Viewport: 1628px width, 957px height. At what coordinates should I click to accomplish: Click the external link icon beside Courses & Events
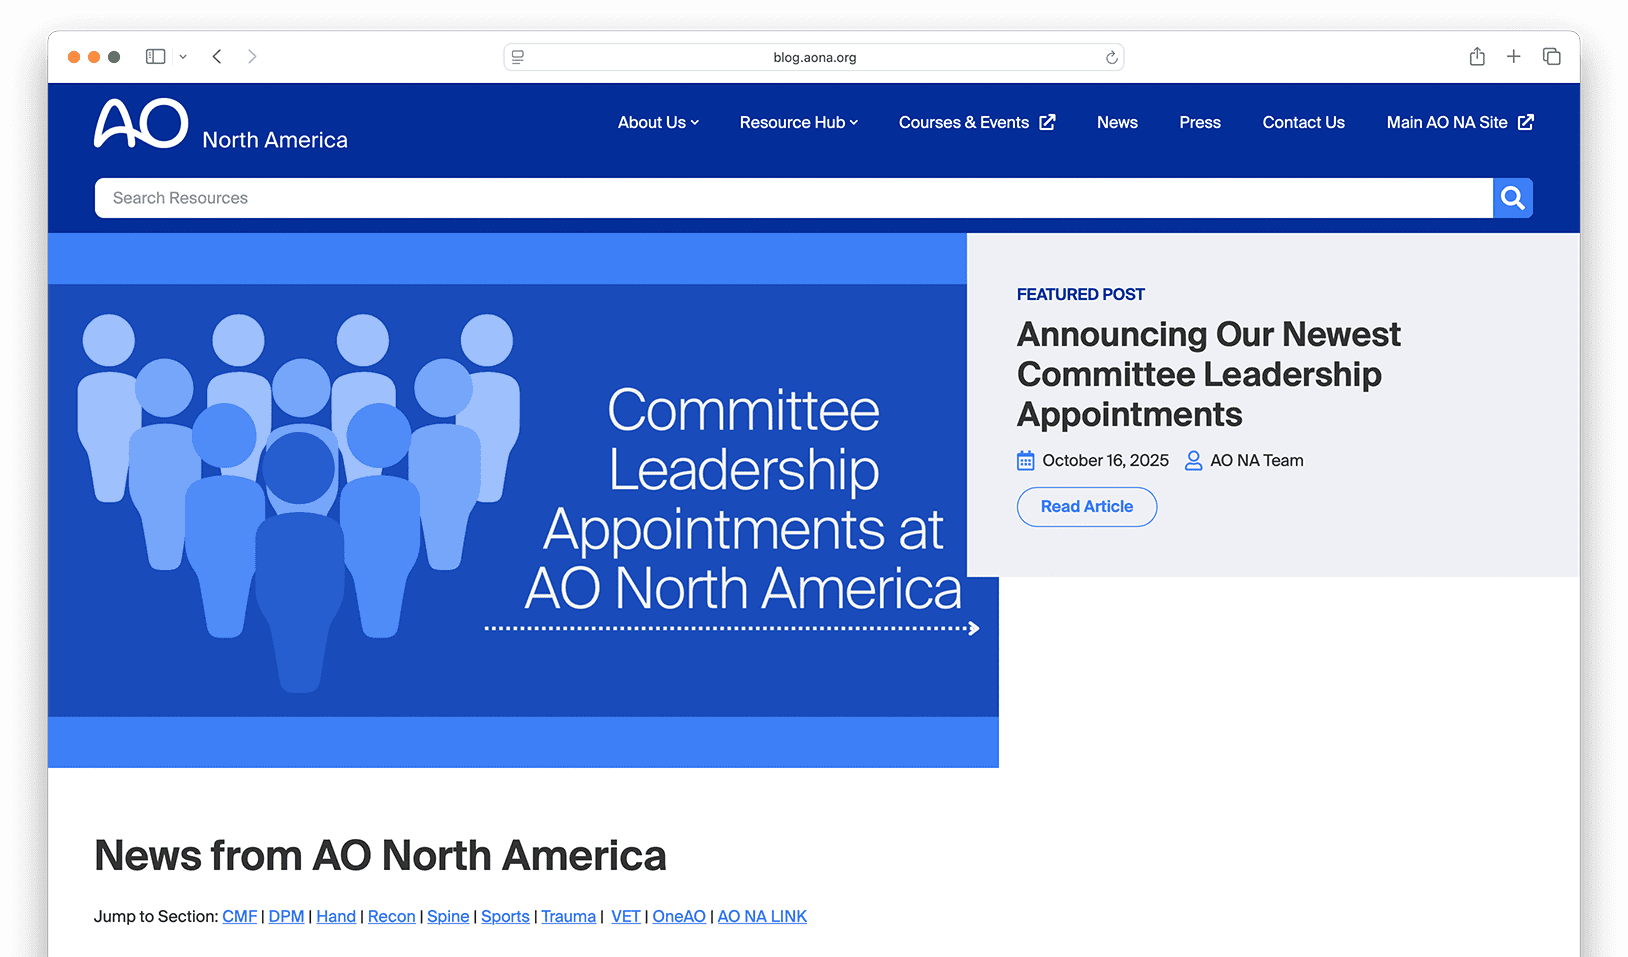(1048, 122)
